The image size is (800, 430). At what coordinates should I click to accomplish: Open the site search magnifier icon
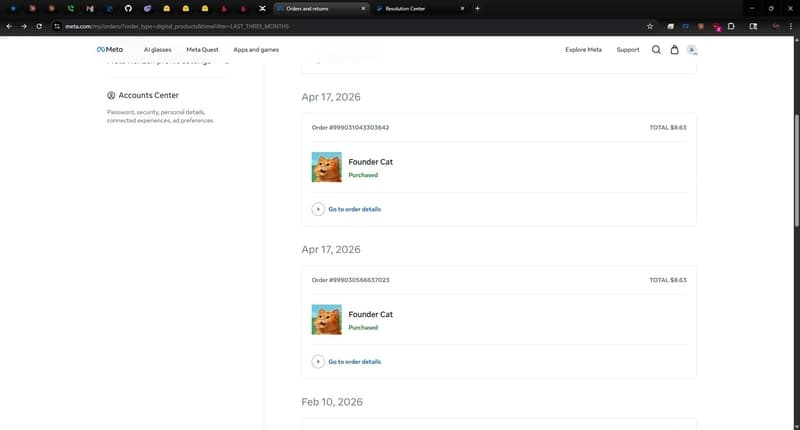[656, 49]
